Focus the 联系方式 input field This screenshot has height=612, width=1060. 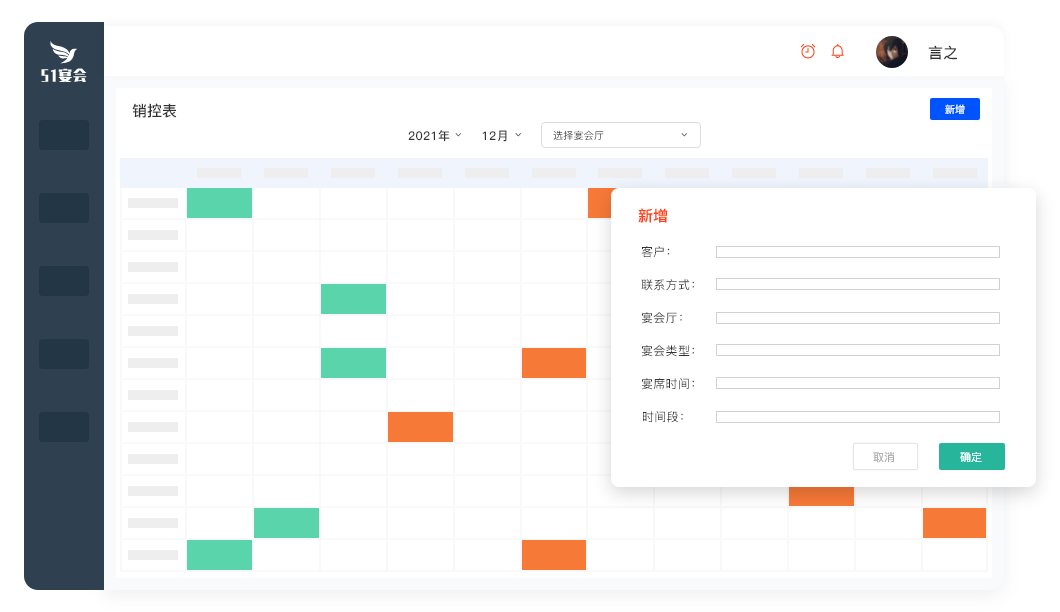click(x=857, y=285)
